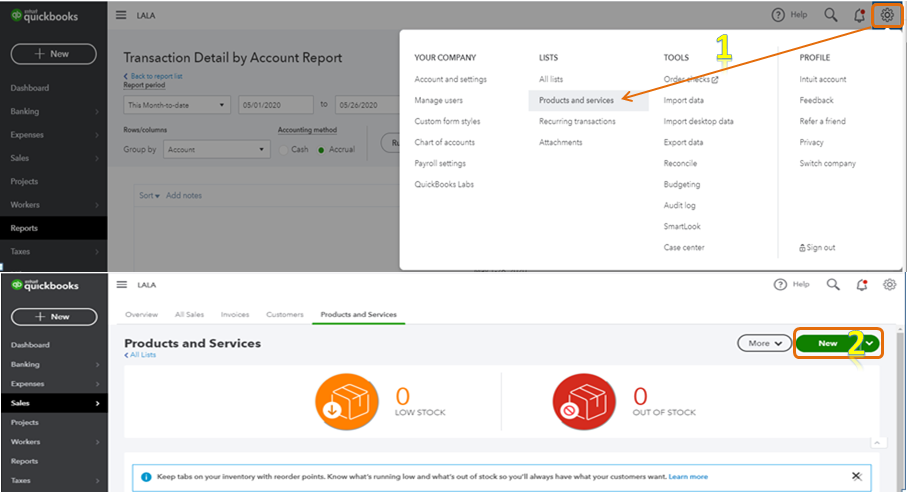The width and height of the screenshot is (909, 494).
Task: Click the Learn more link
Action: [x=688, y=477]
